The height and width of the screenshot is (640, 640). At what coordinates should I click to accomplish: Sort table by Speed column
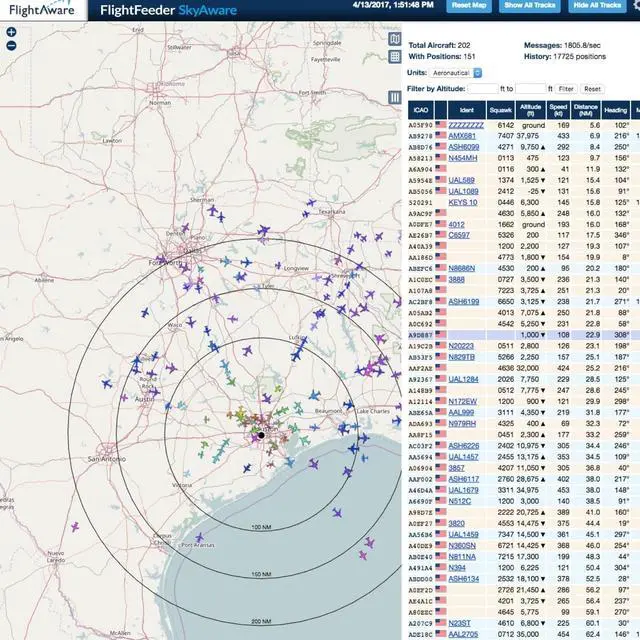coord(558,110)
